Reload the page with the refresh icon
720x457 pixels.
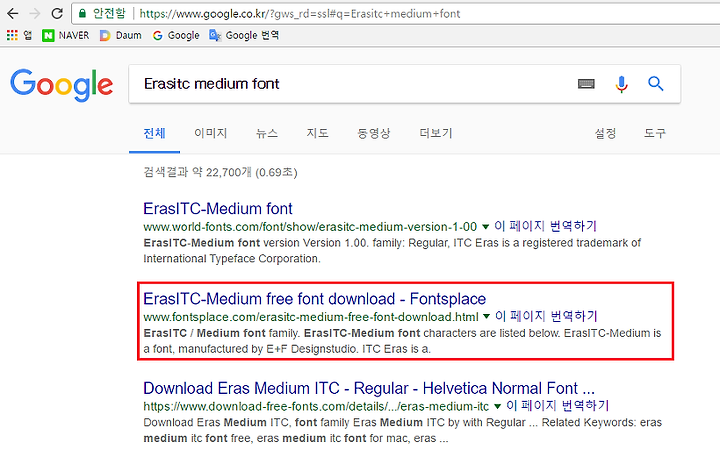57,13
